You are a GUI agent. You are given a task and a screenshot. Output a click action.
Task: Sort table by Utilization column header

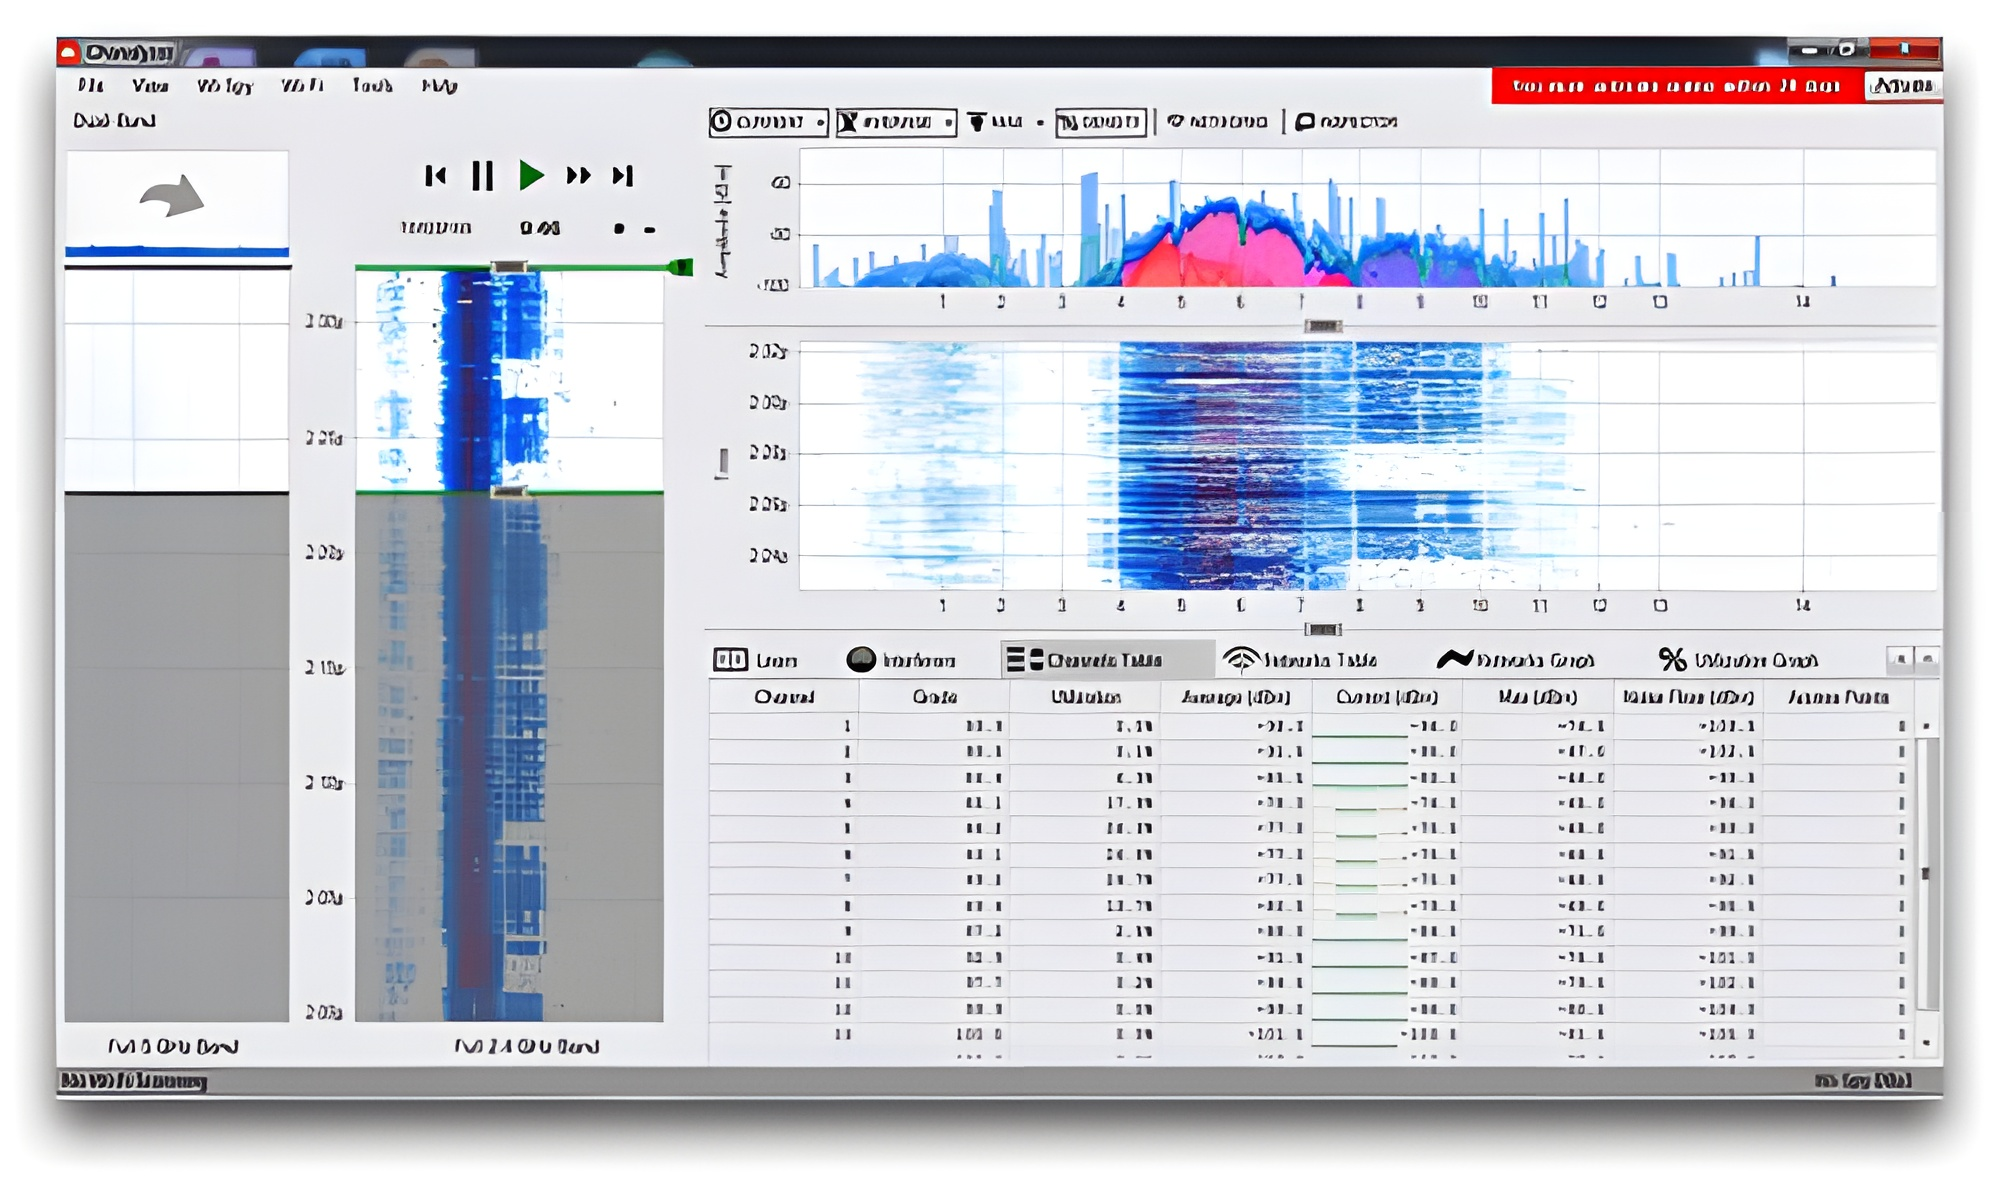tap(1085, 697)
